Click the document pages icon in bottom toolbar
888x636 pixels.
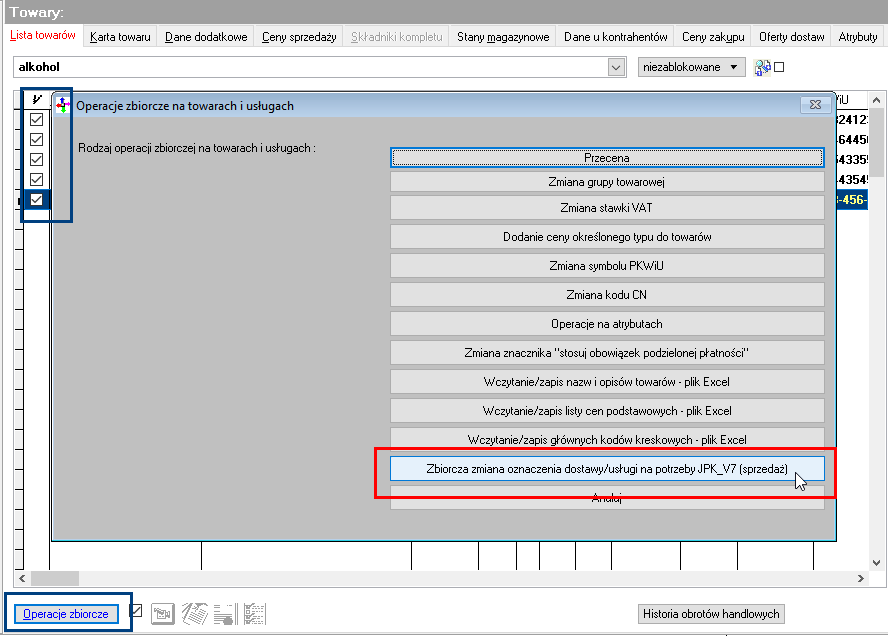pyautogui.click(x=194, y=614)
